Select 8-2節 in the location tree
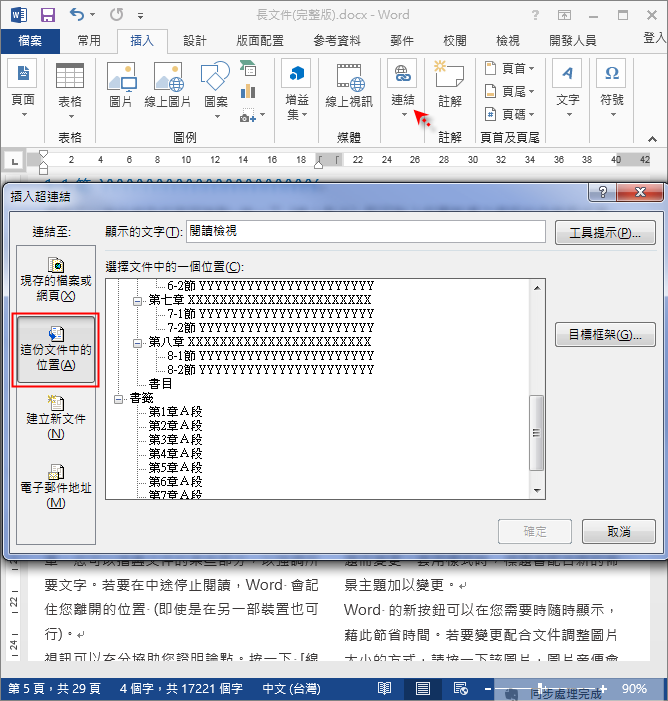This screenshot has width=668, height=701. [271, 370]
